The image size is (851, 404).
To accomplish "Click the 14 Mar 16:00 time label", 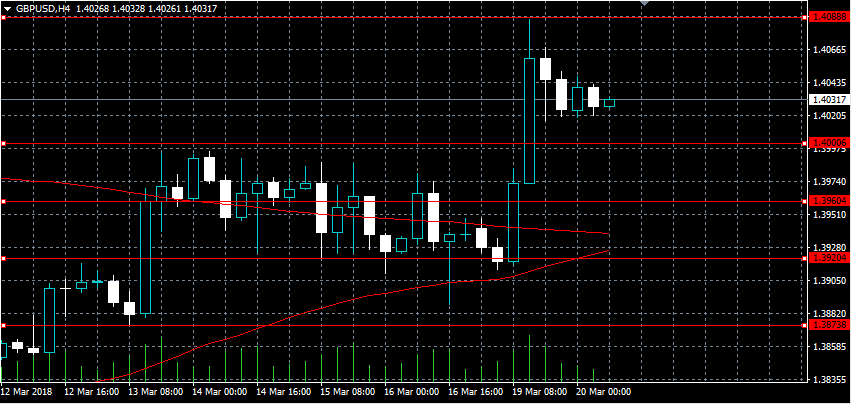I will tap(284, 392).
